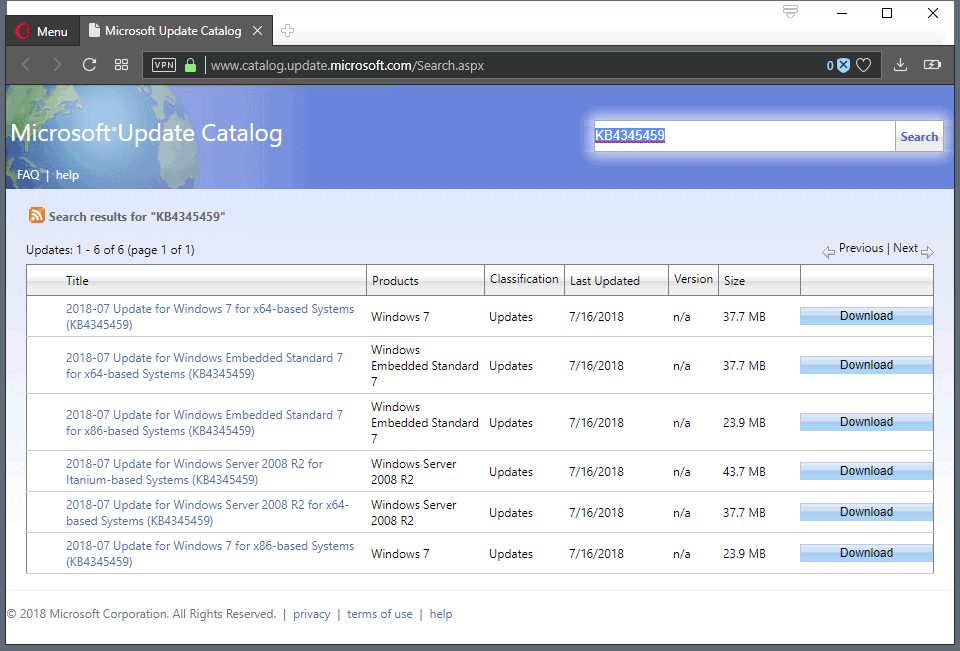This screenshot has width=960, height=651.
Task: Click the Microsoft Update Catalog logo title
Action: 146,133
